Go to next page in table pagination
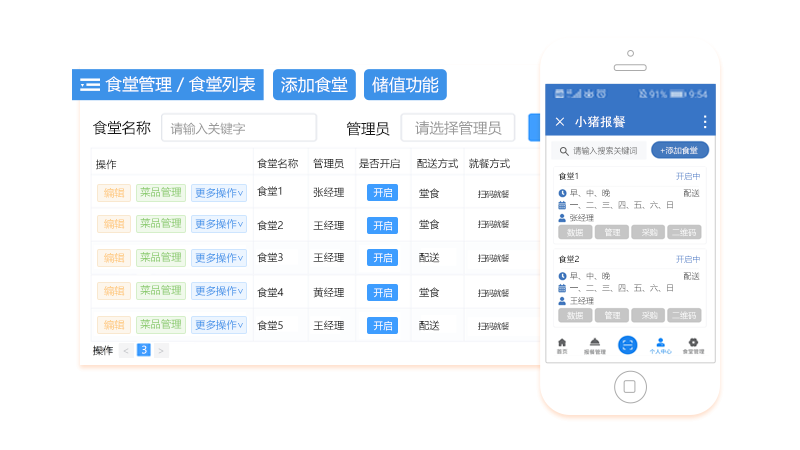 (161, 351)
